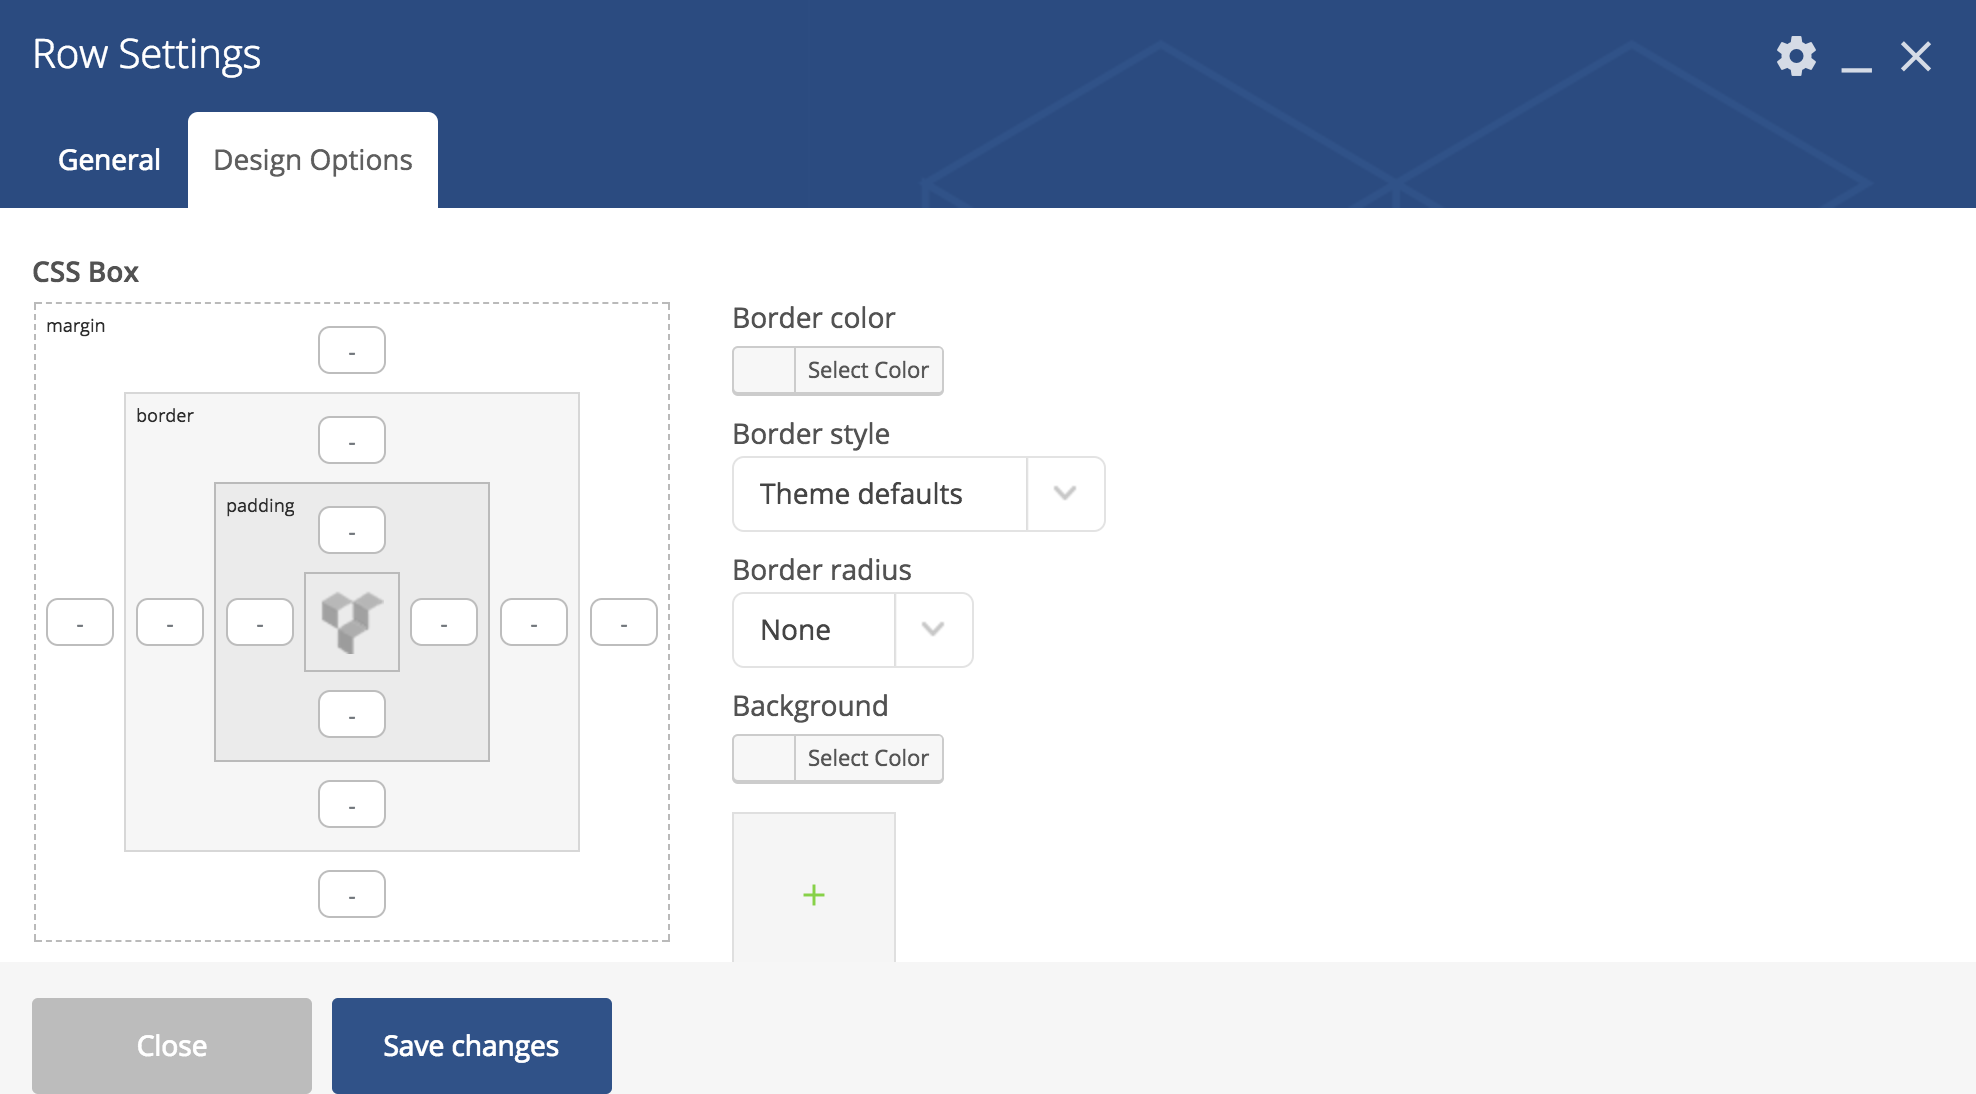Click the center logo icon in CSS box
The image size is (1976, 1094).
pos(352,621)
